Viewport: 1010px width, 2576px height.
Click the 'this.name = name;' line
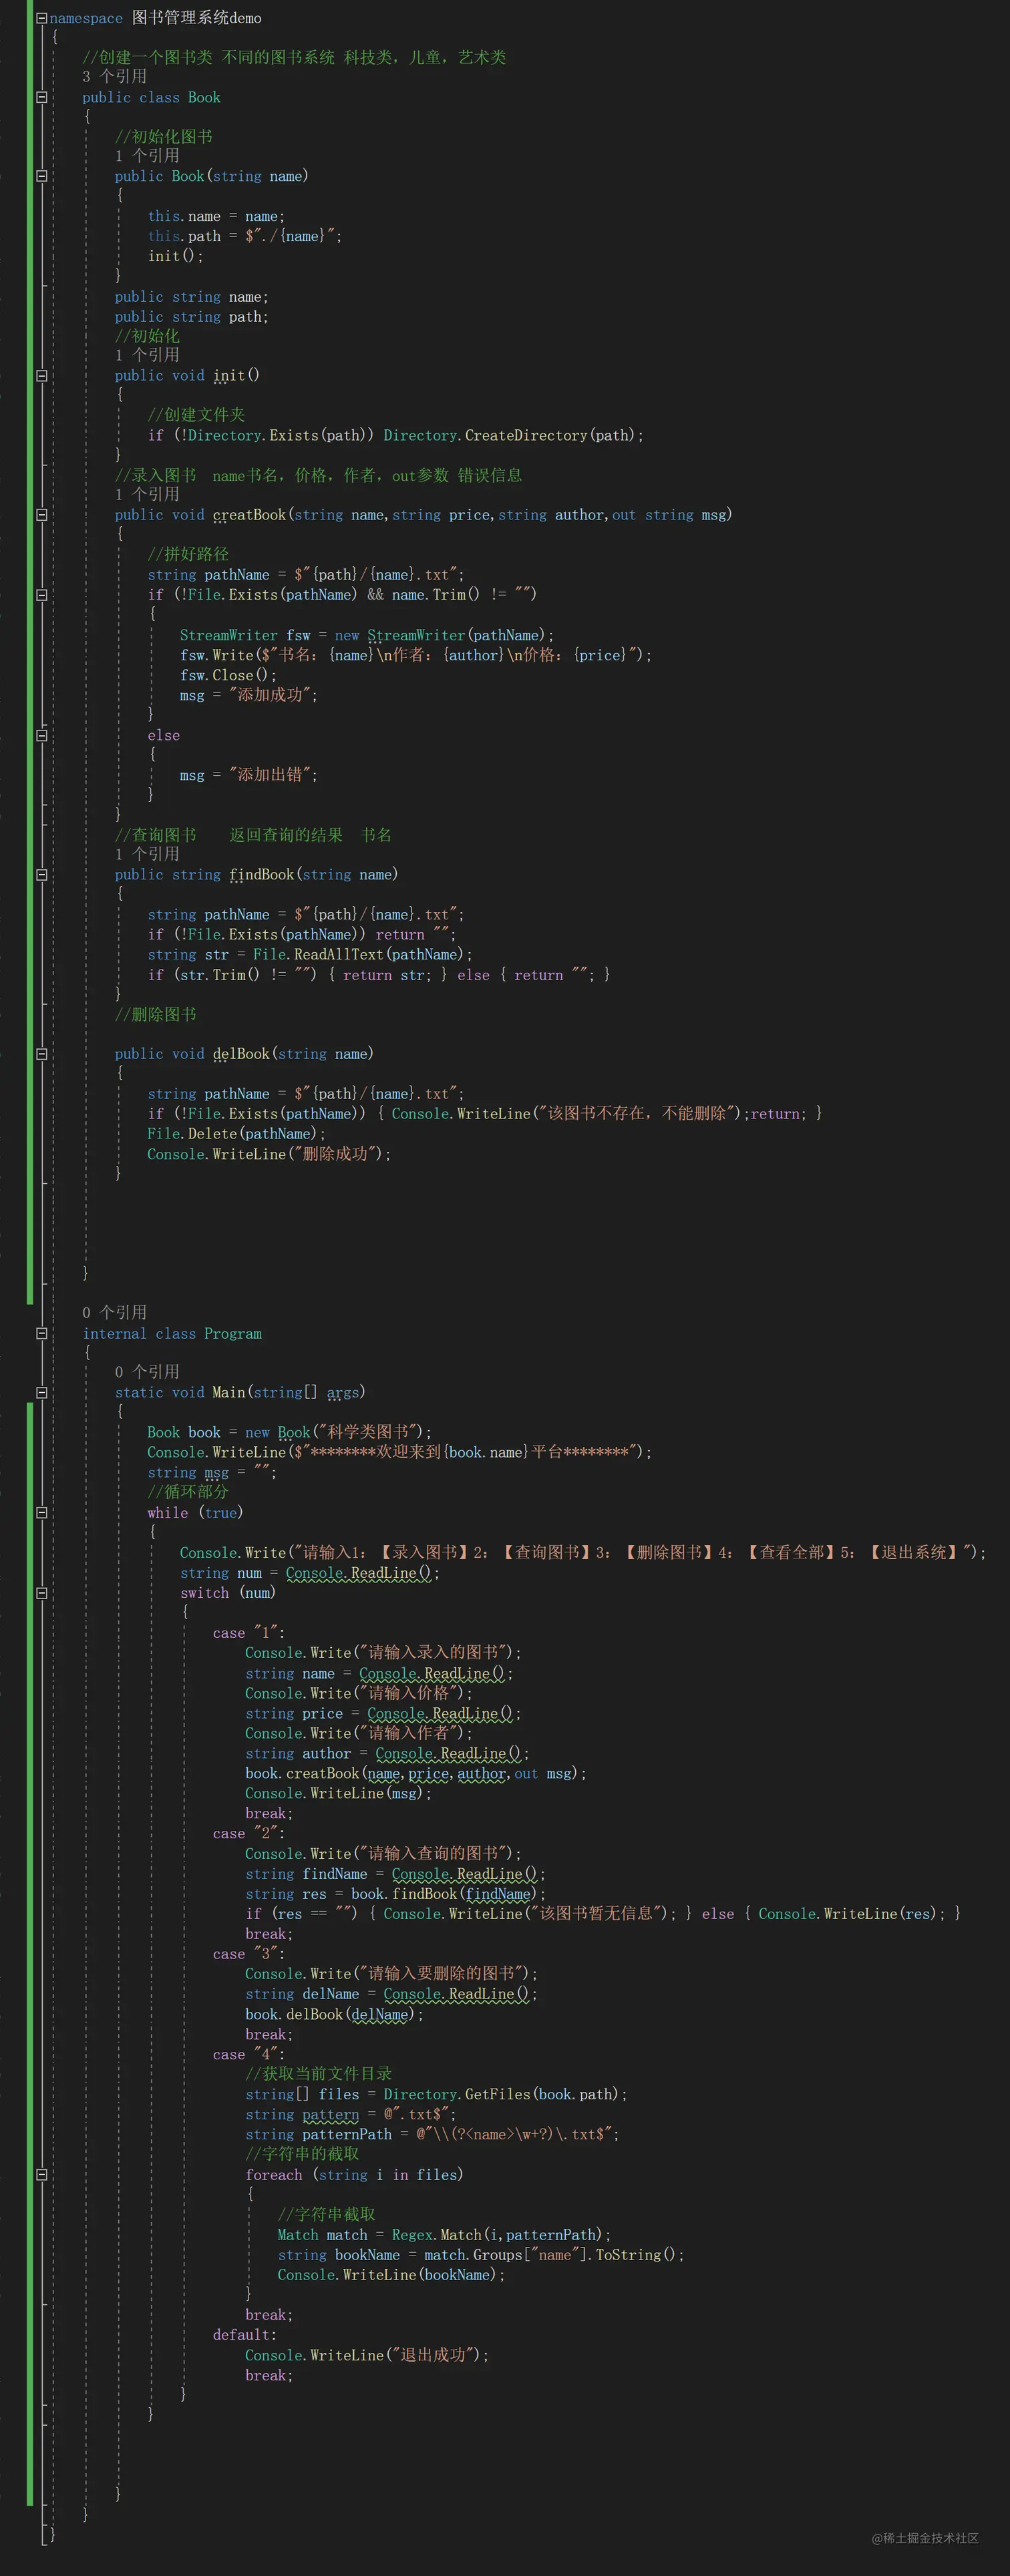coord(216,216)
